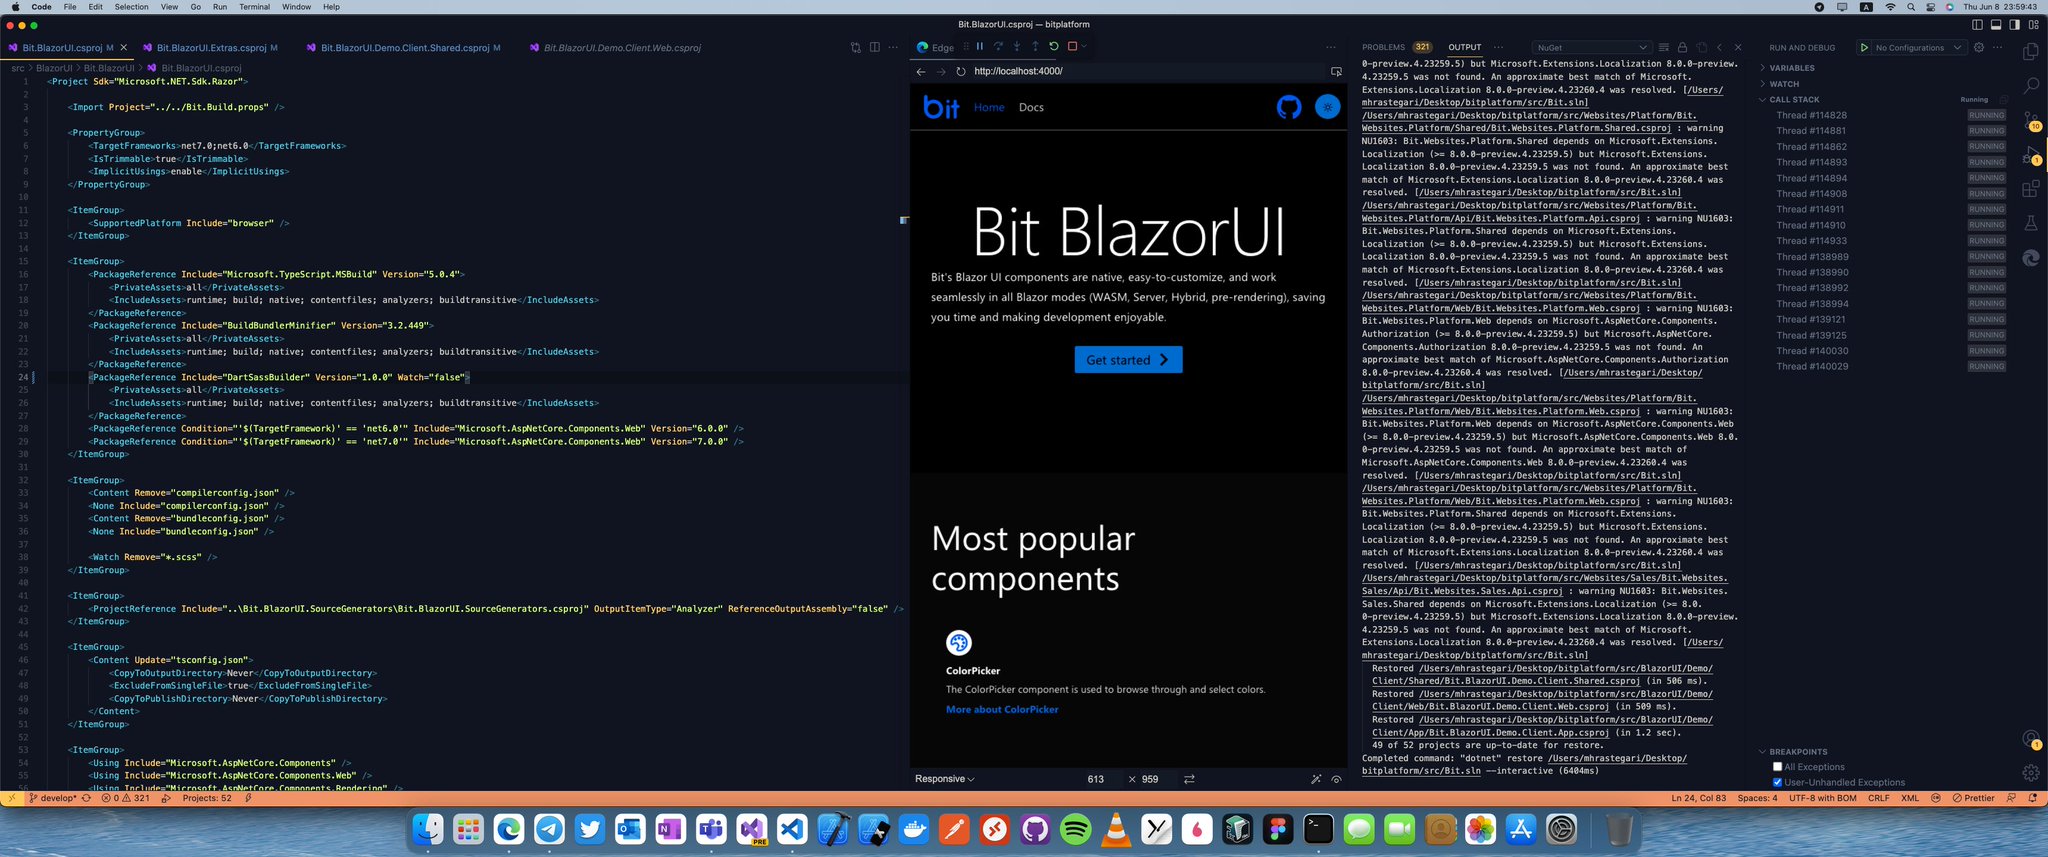The width and height of the screenshot is (2048, 857).
Task: Close the output panel with X
Action: click(x=1738, y=47)
